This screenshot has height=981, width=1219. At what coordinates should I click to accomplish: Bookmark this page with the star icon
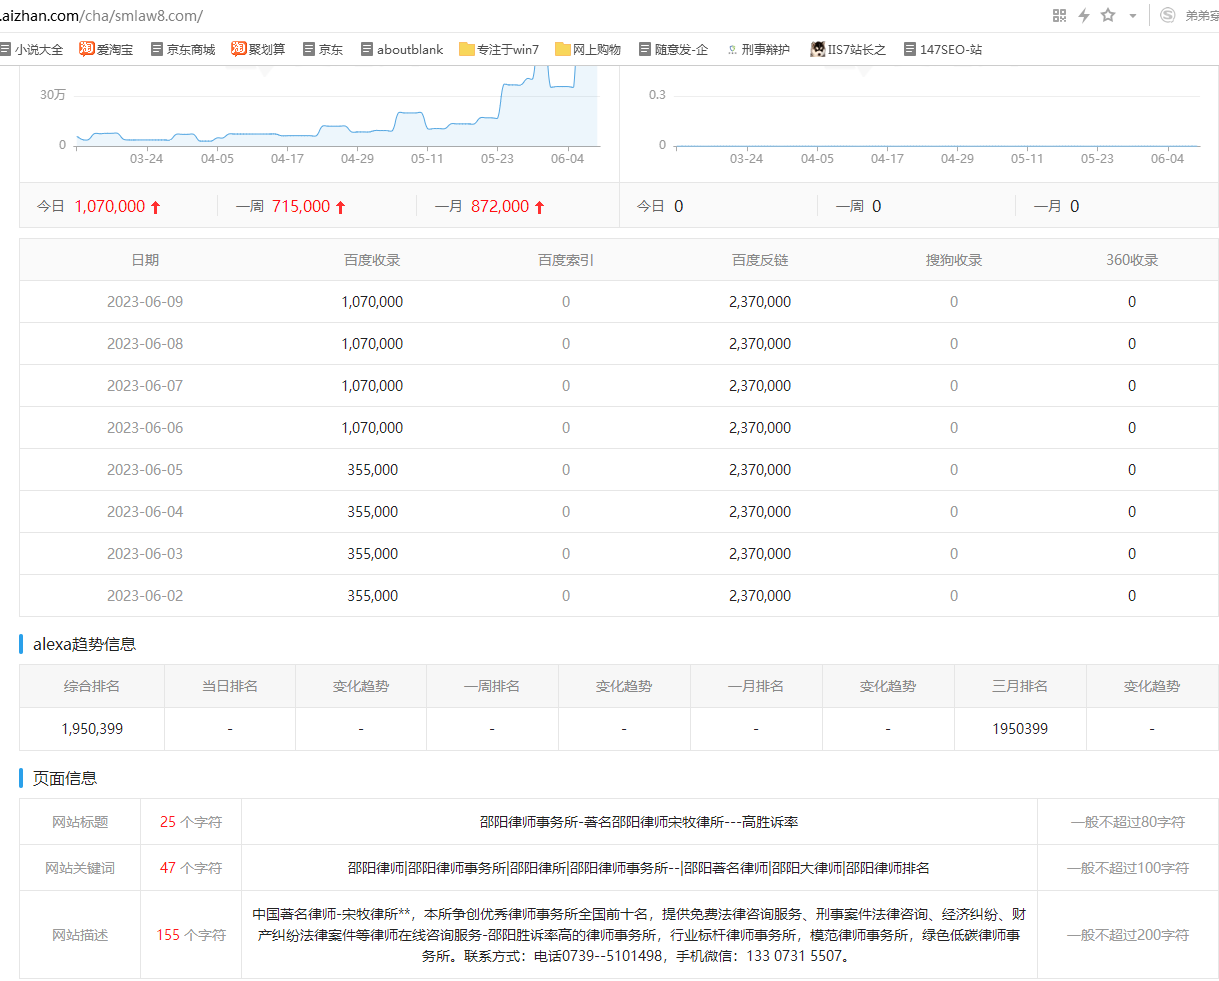pyautogui.click(x=1108, y=15)
